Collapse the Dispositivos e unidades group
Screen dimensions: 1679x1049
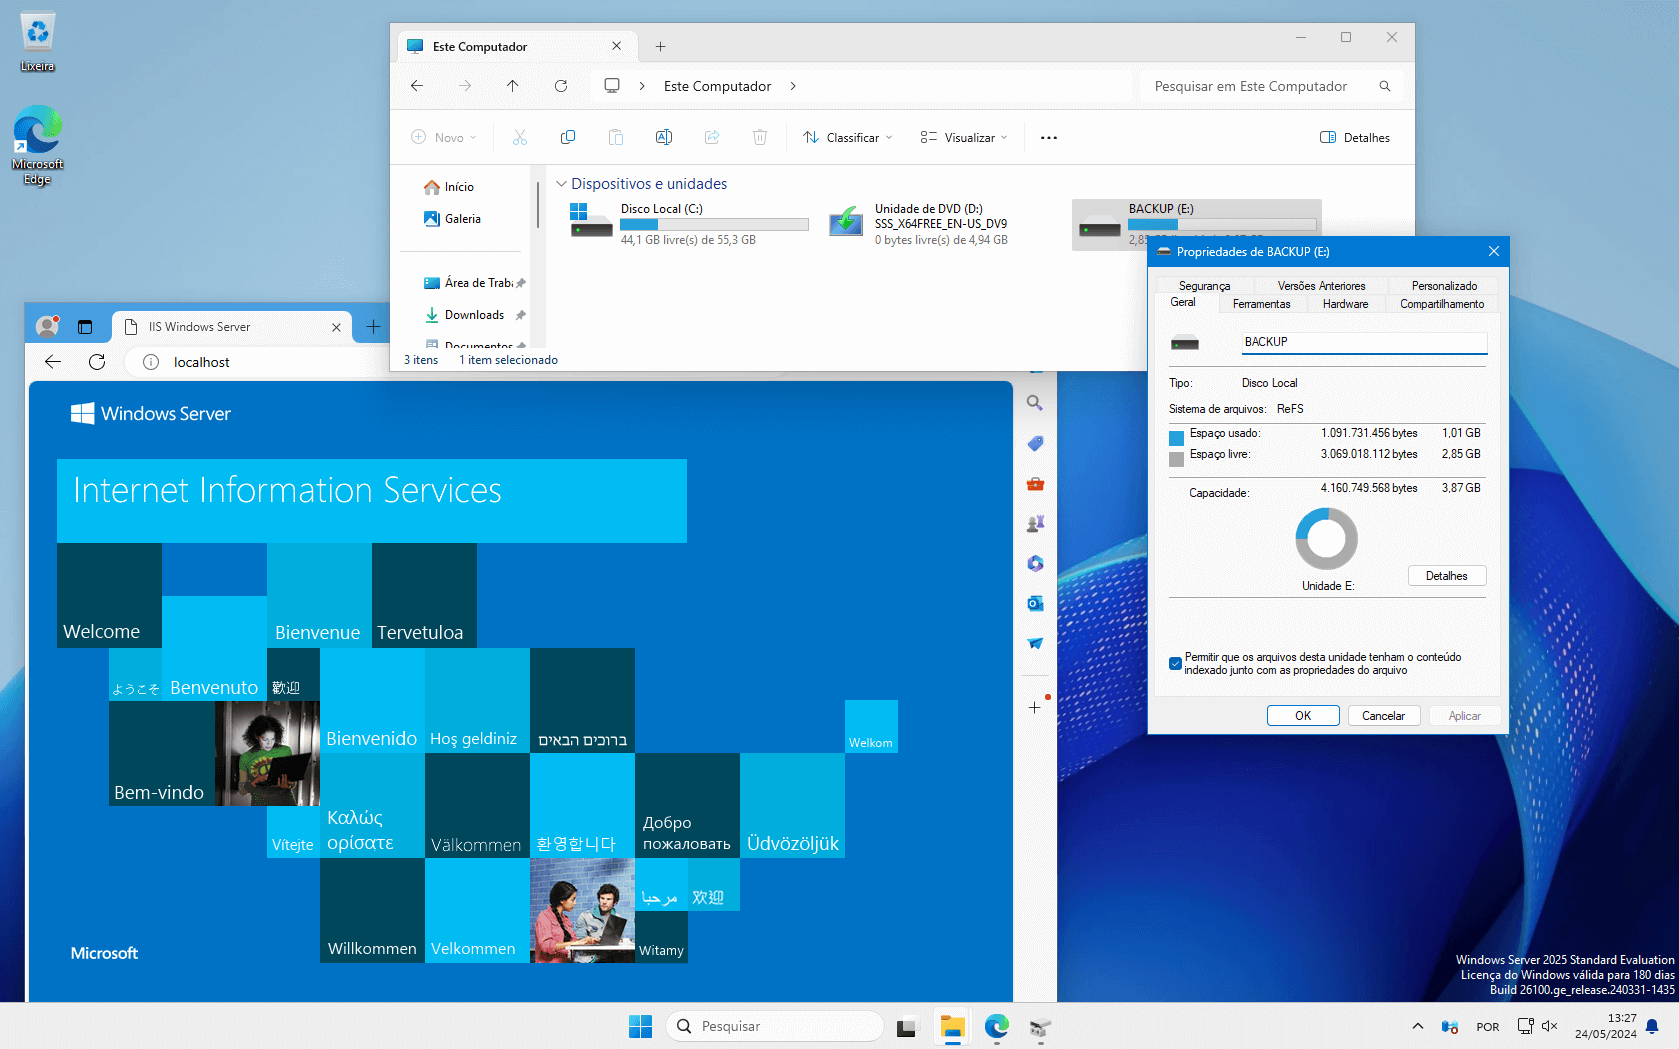tap(561, 184)
